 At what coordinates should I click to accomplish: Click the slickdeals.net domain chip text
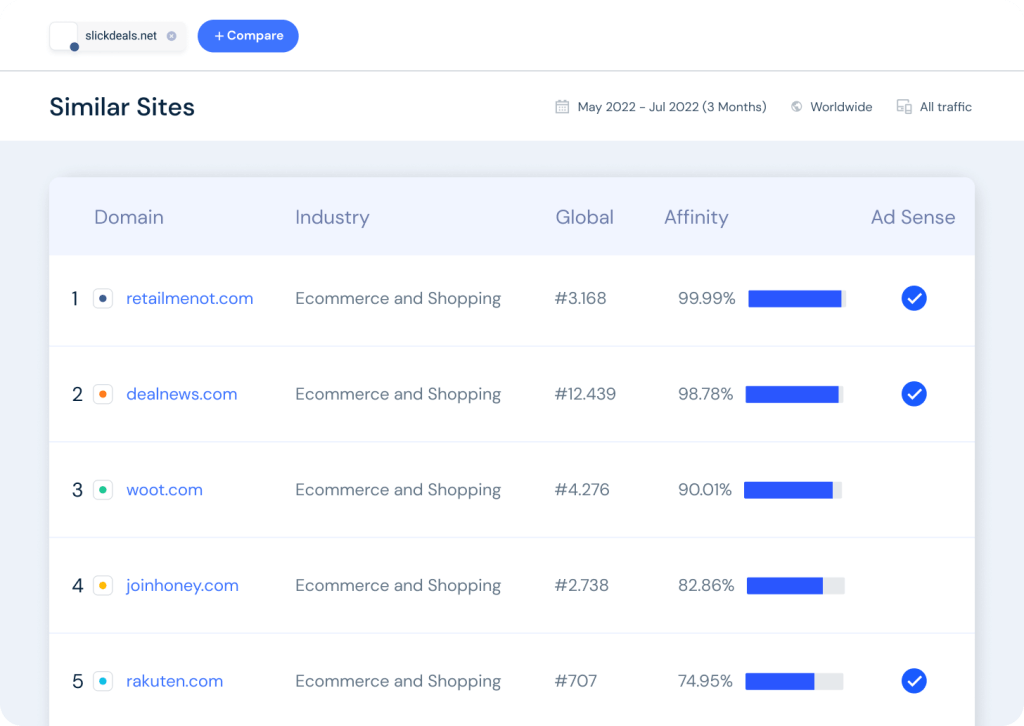click(x=121, y=36)
